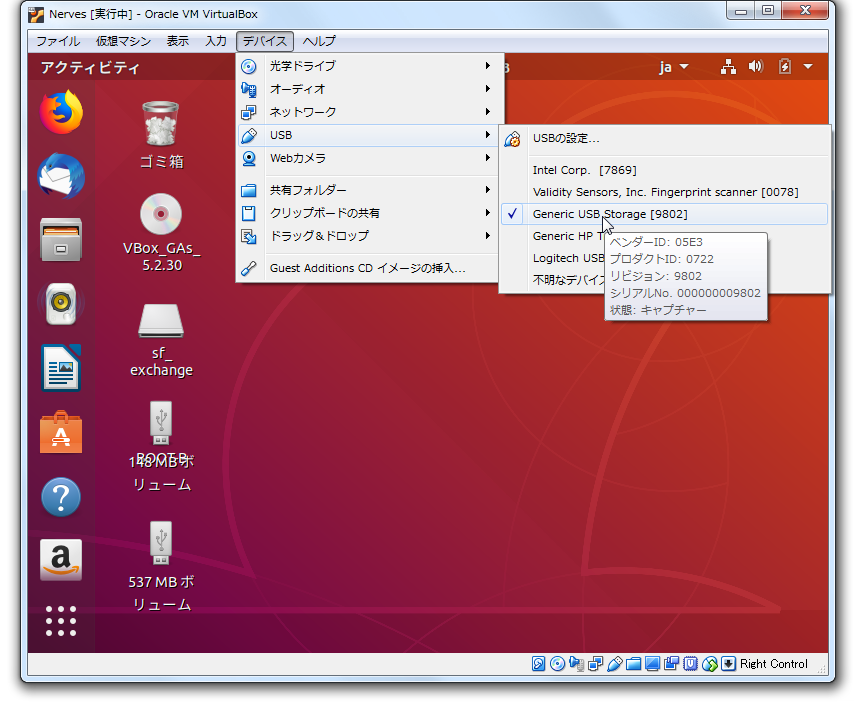Screen dimensions: 856x703
Task: Select the 148 MB volume USB icon
Action: [161, 446]
